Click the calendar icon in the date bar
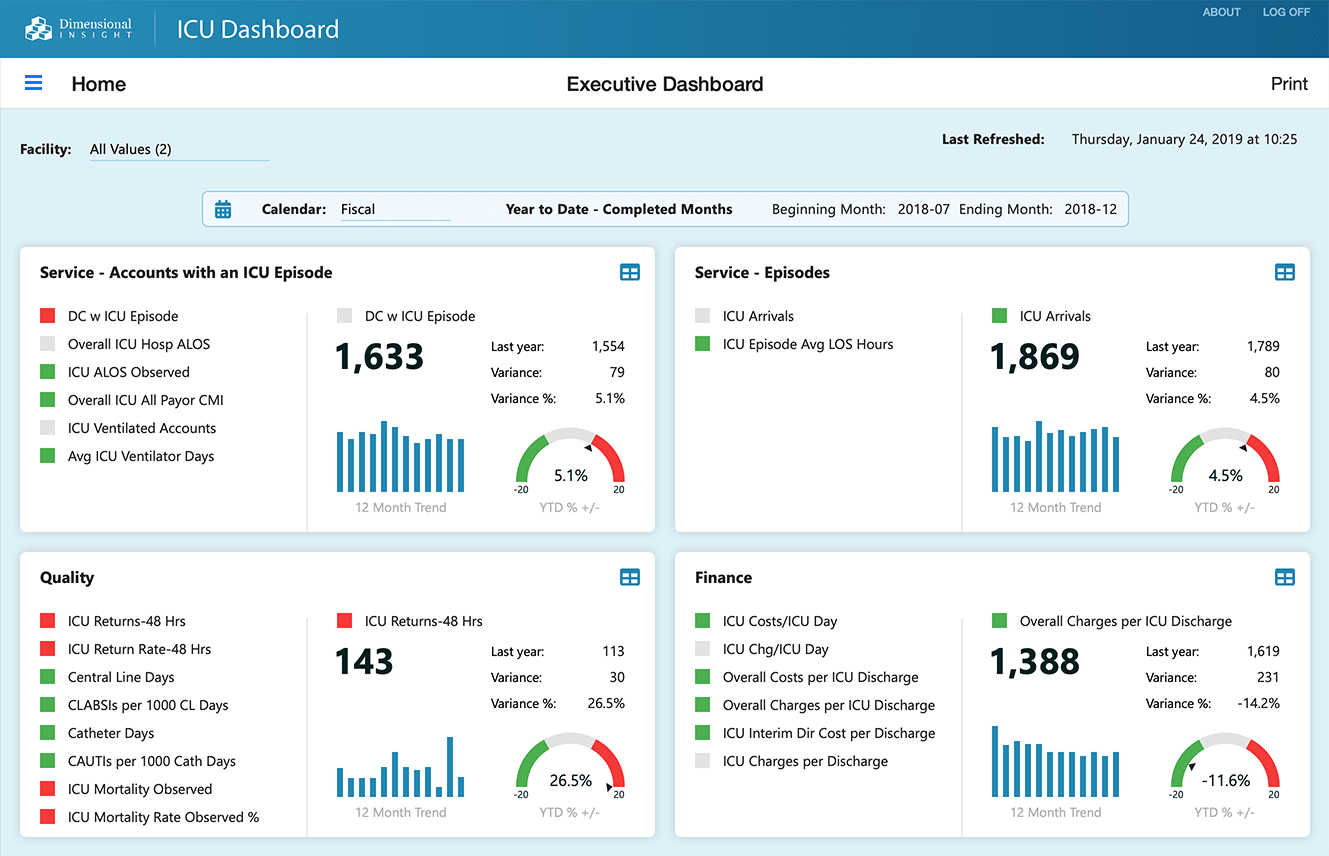1329x856 pixels. coord(222,209)
